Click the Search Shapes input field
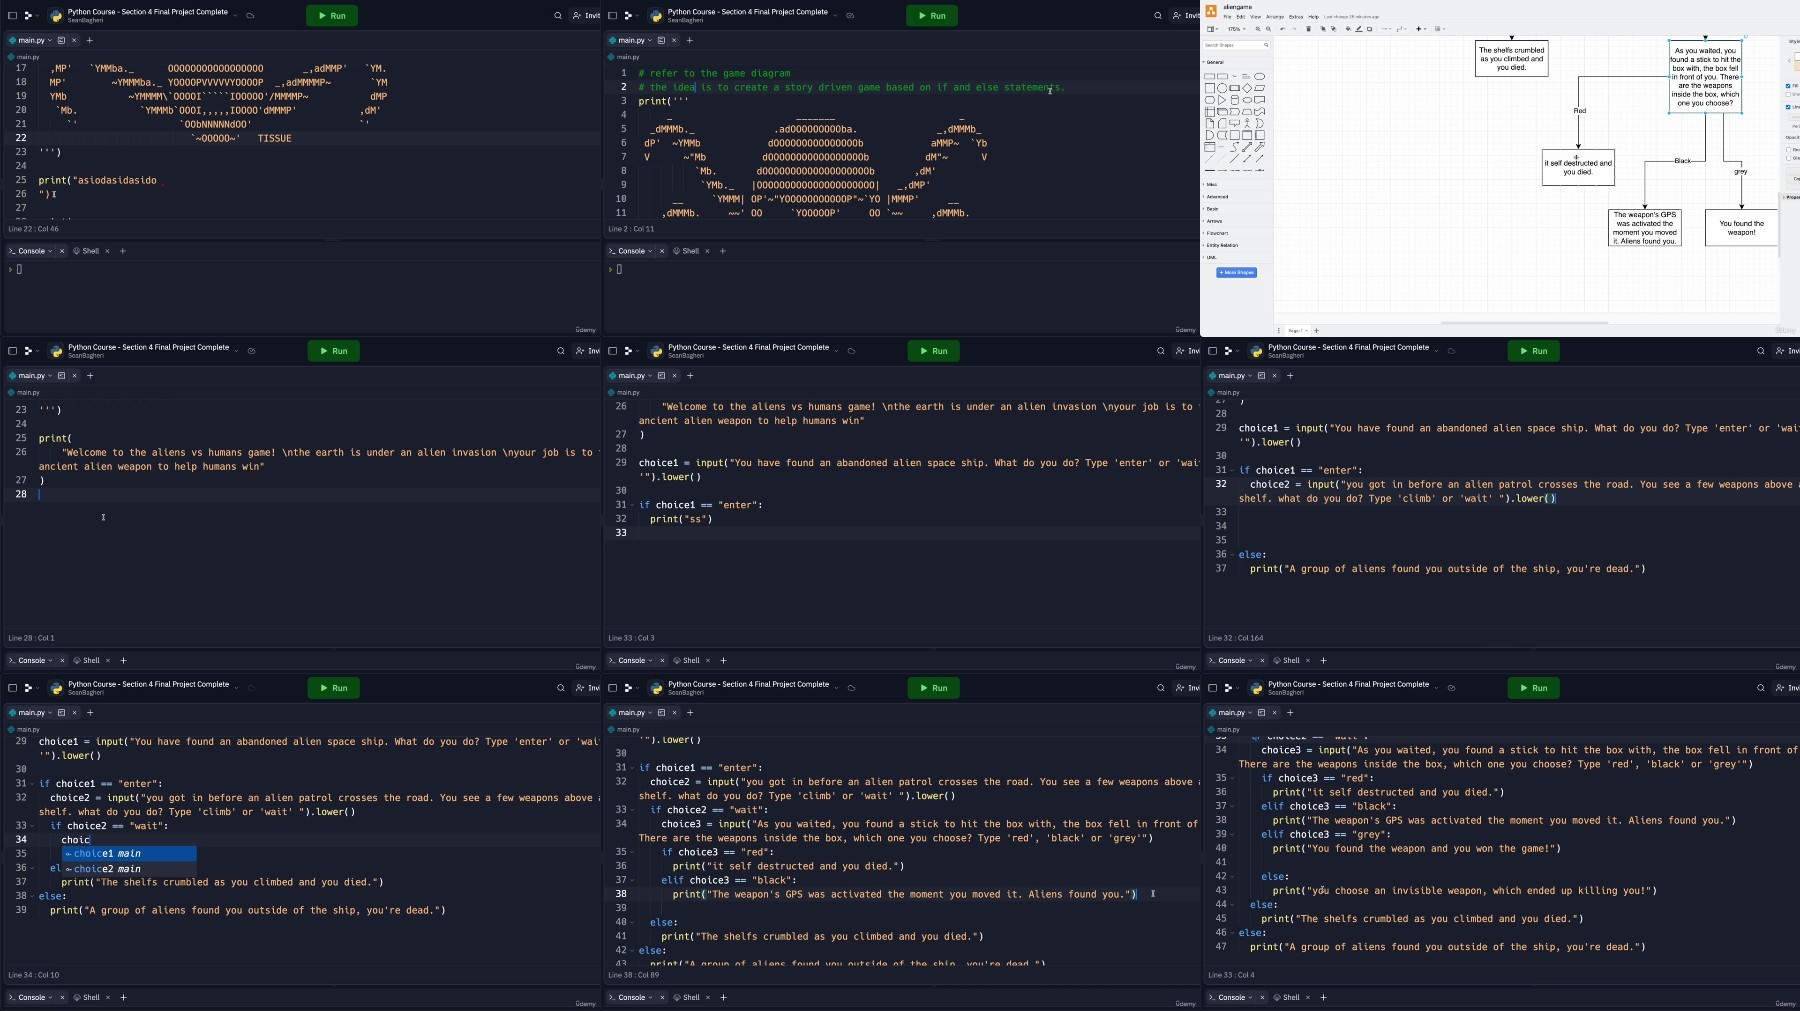The height and width of the screenshot is (1011, 1800). click(1235, 45)
